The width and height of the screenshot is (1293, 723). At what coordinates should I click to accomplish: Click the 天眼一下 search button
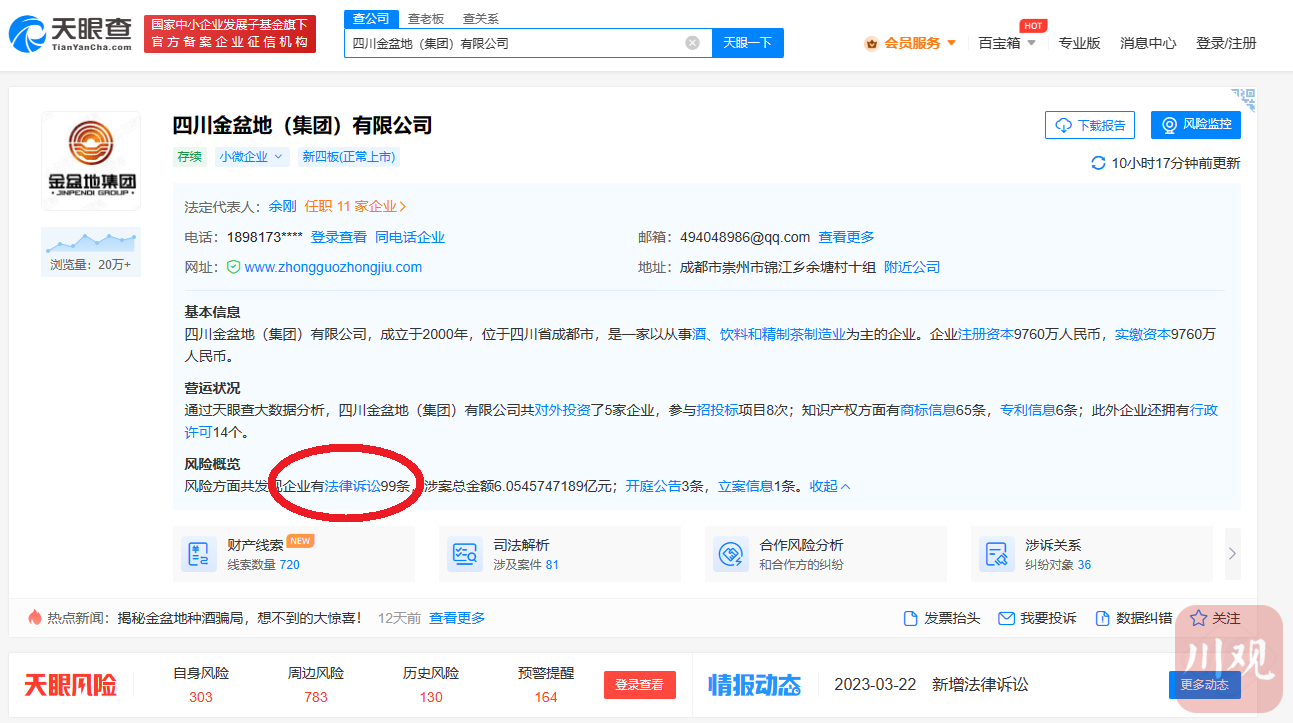click(747, 43)
